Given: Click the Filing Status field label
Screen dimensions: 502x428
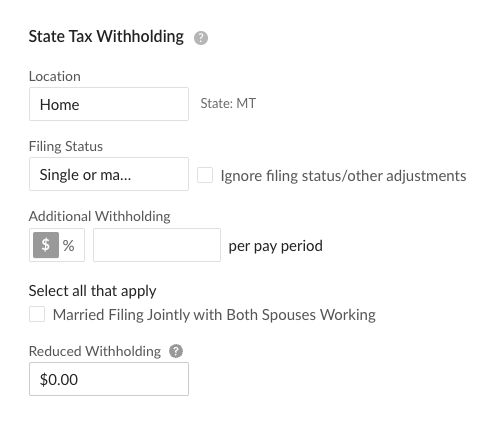Looking at the screenshot, I should tap(66, 147).
